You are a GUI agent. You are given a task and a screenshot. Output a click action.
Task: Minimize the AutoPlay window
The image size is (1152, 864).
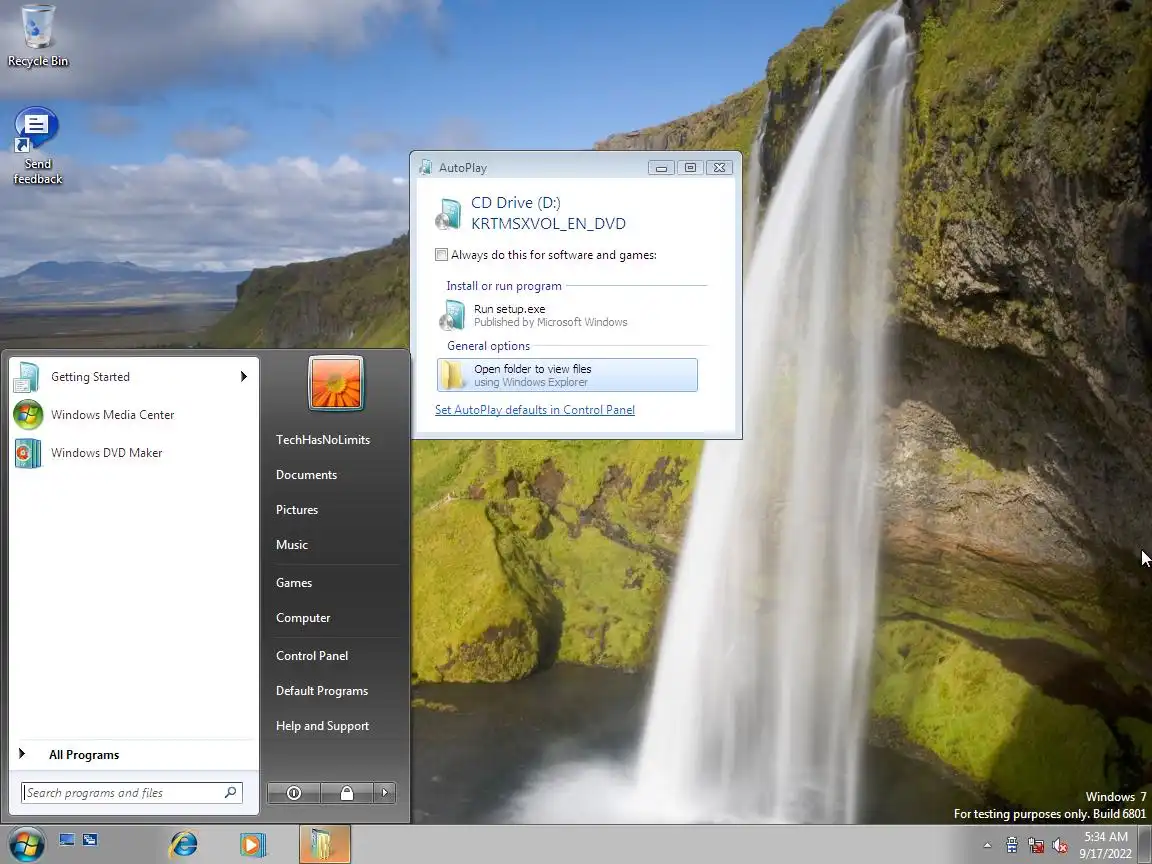(661, 168)
